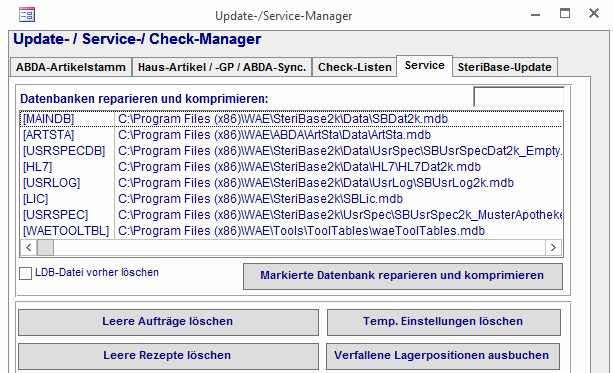Click the empty text field above database list

tap(518, 97)
